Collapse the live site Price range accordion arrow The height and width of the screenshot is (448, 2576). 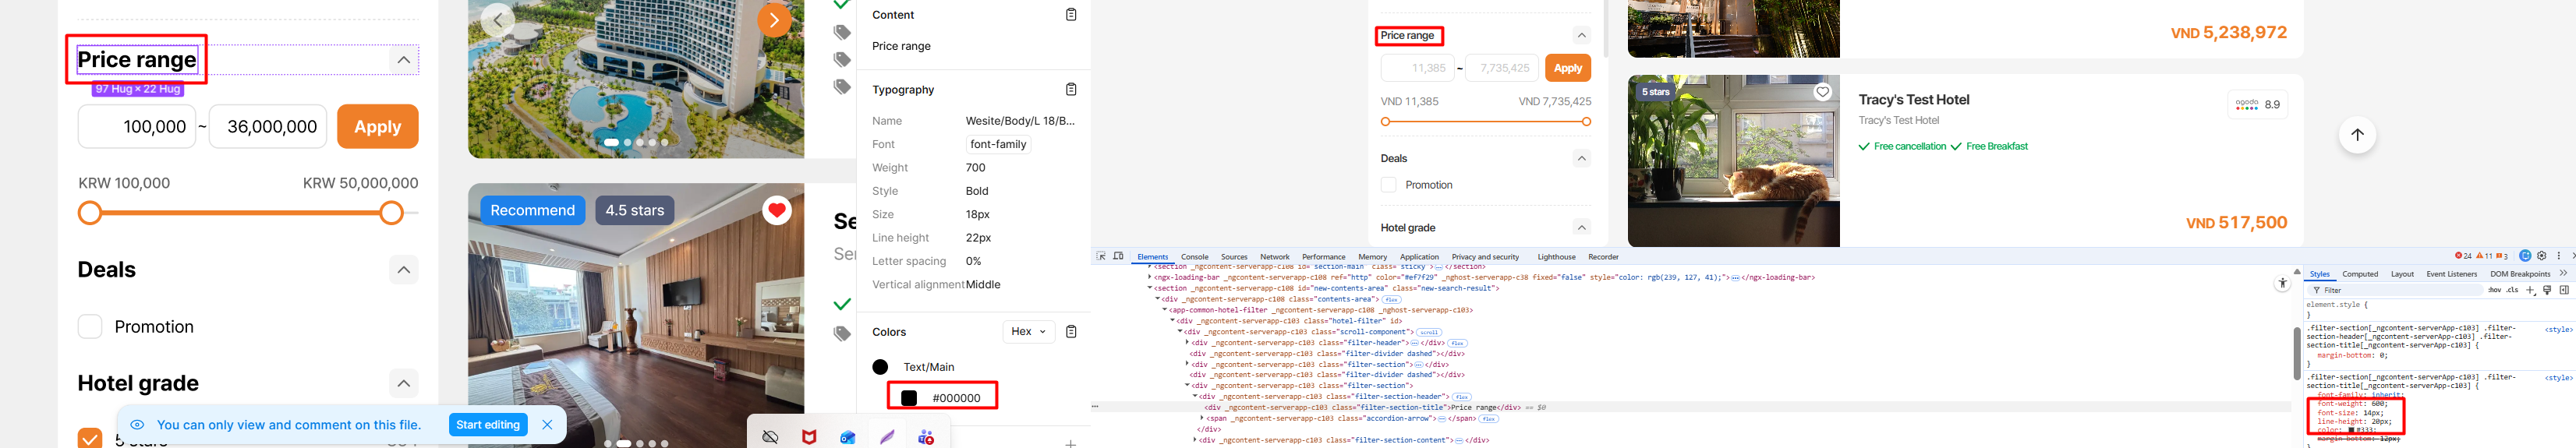click(1581, 36)
